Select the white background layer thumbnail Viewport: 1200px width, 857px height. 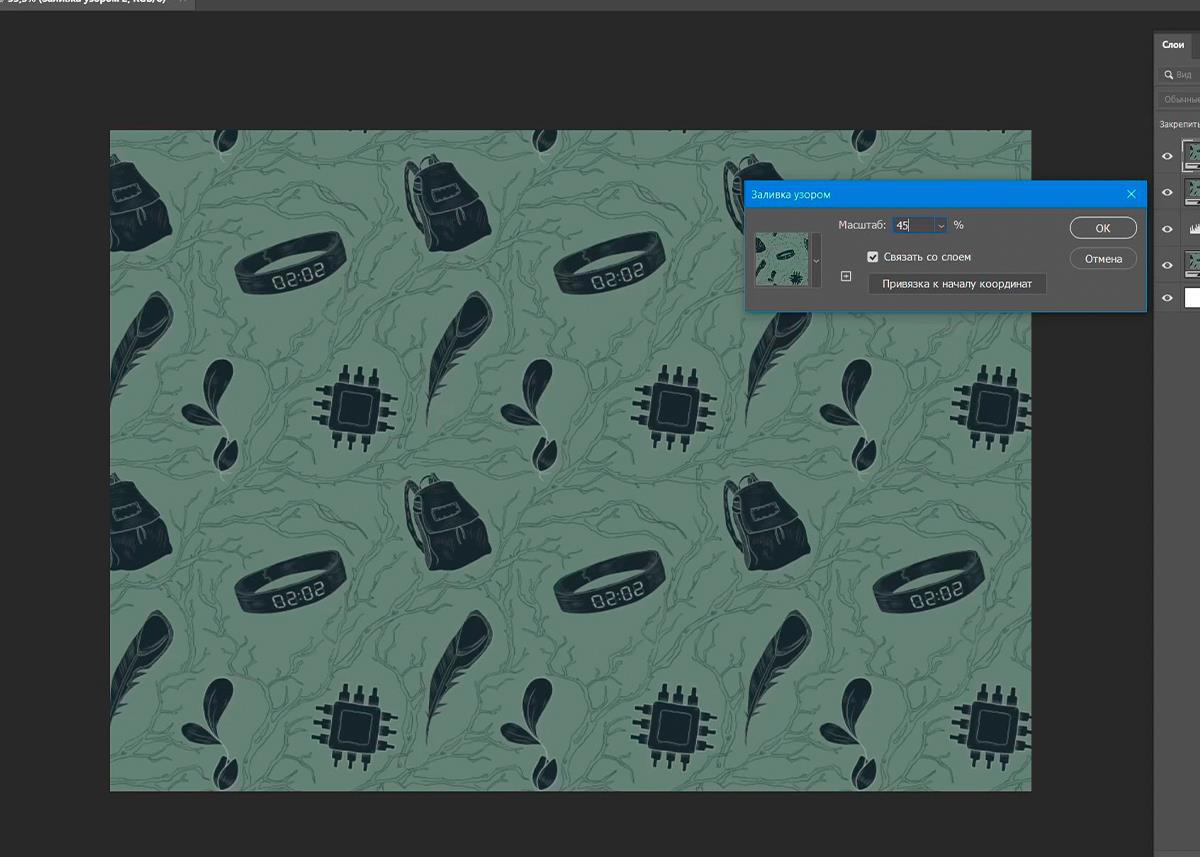[x=1192, y=298]
